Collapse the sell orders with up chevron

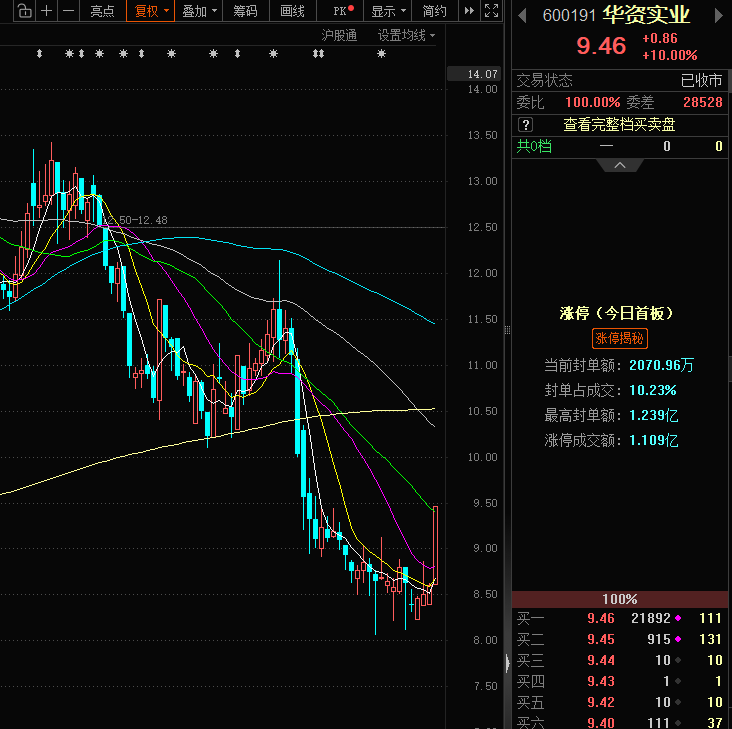pos(620,165)
